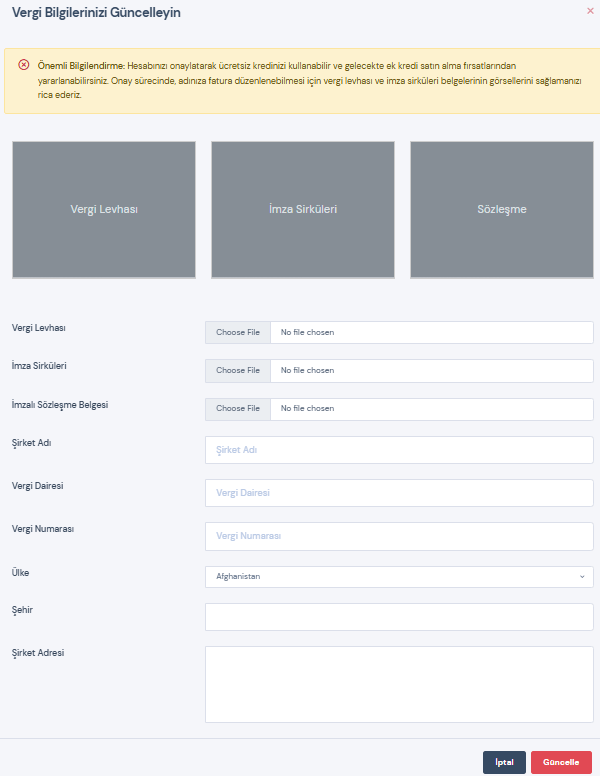Screen dimensions: 600x776
Task: Click the empty Şehir input field
Action: coord(399,617)
